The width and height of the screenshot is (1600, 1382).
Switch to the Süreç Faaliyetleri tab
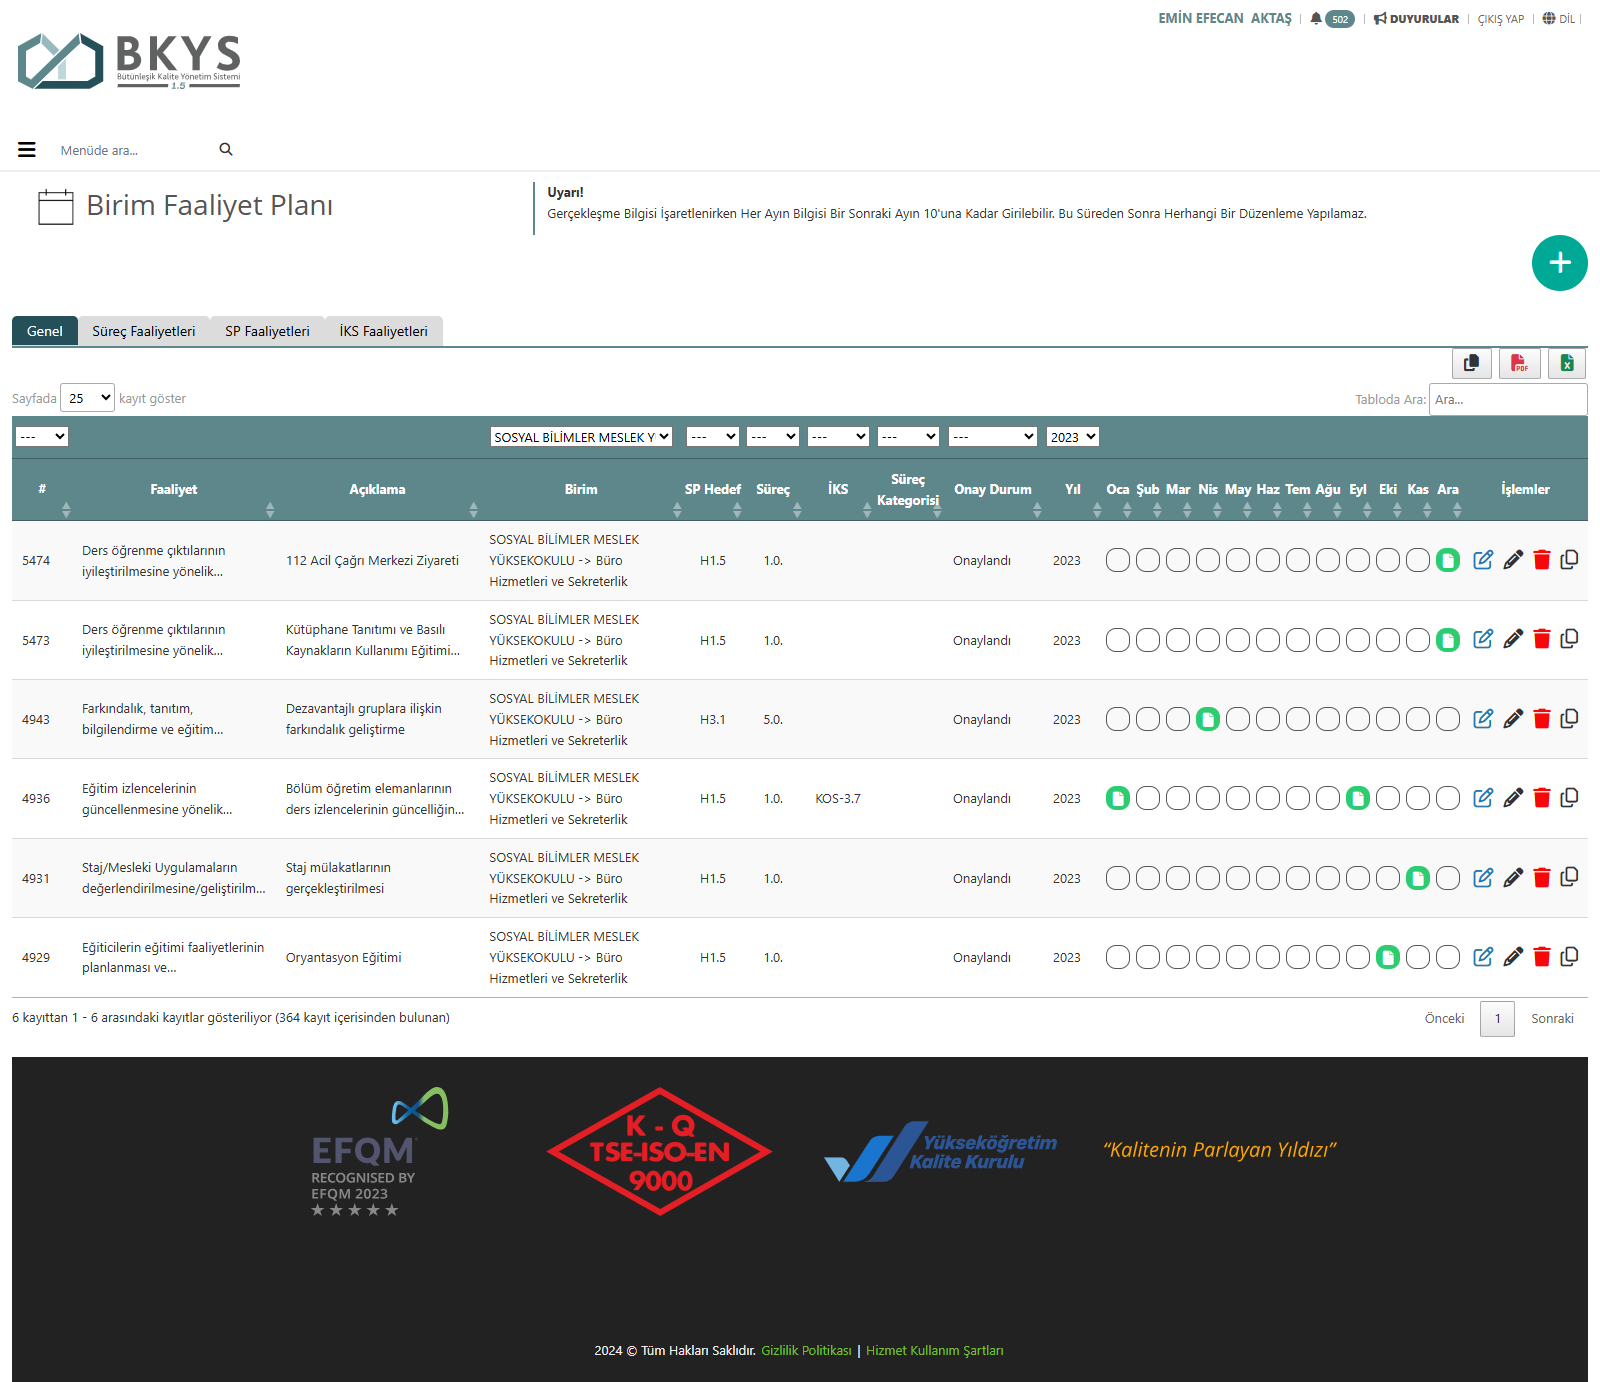pyautogui.click(x=144, y=331)
